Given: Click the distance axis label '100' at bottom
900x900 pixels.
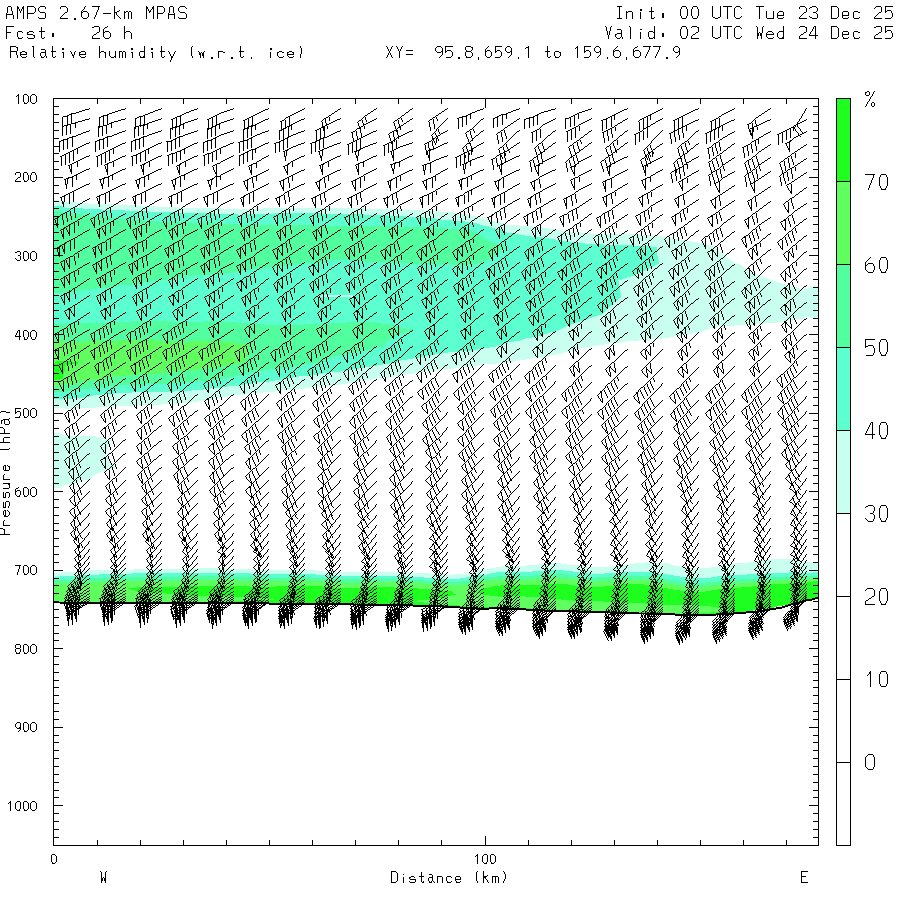Looking at the screenshot, I should pos(485,859).
